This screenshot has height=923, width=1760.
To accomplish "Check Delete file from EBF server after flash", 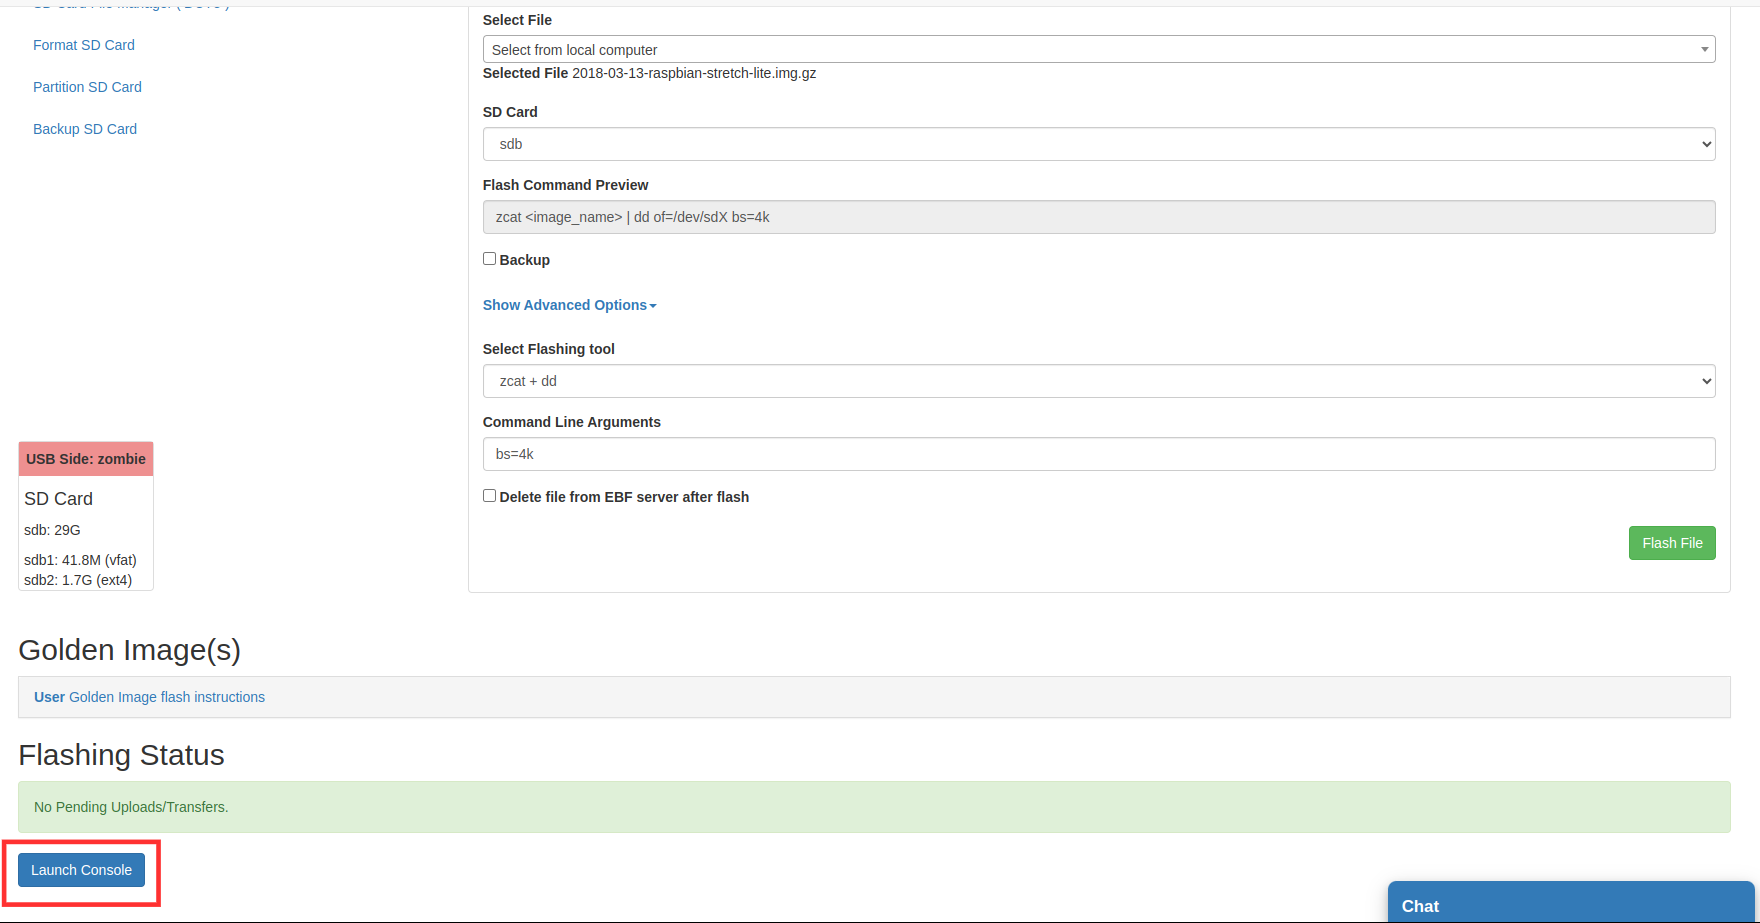I will coord(489,496).
